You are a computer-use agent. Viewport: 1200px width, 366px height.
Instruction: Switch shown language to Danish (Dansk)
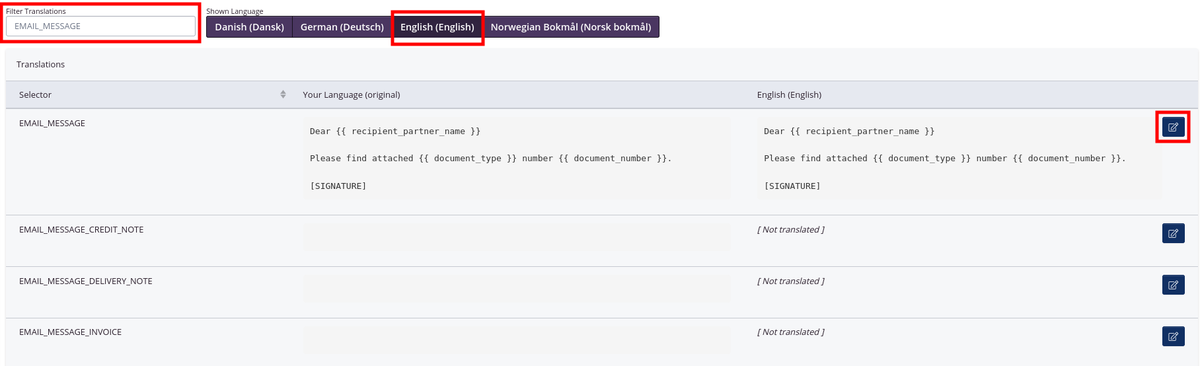249,27
